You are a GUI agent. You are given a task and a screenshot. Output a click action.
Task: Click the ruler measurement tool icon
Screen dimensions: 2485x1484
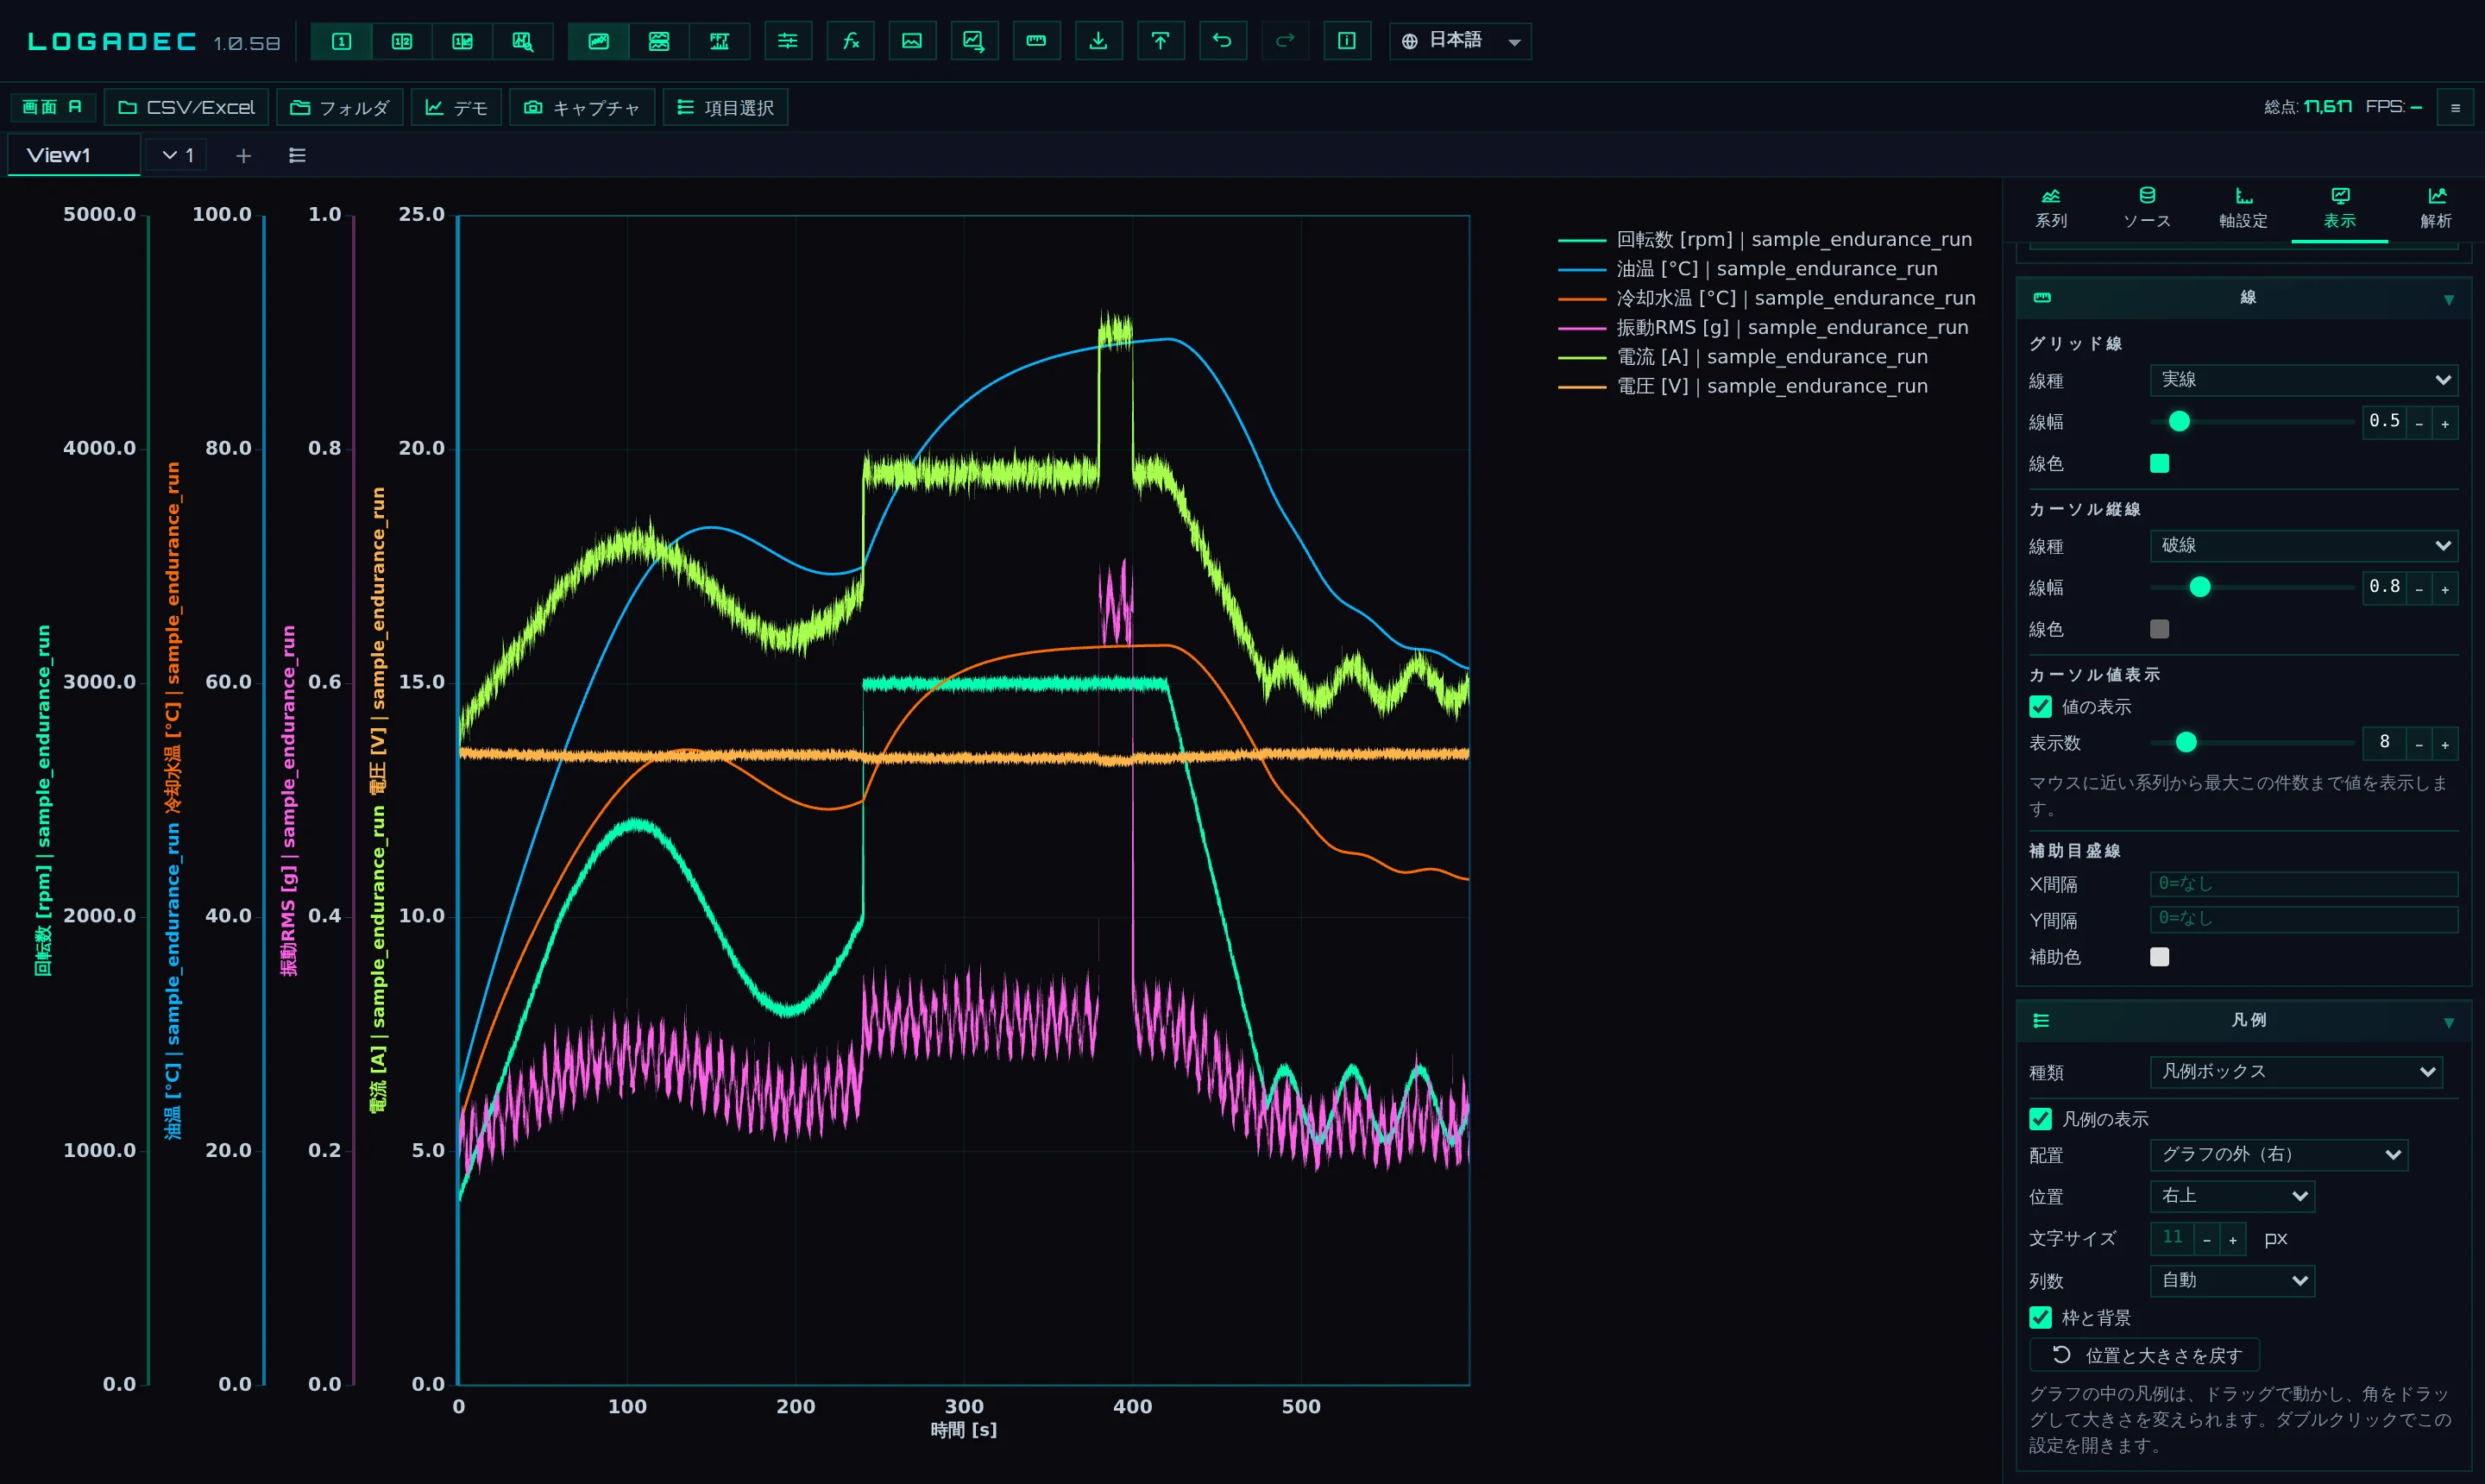point(1036,41)
